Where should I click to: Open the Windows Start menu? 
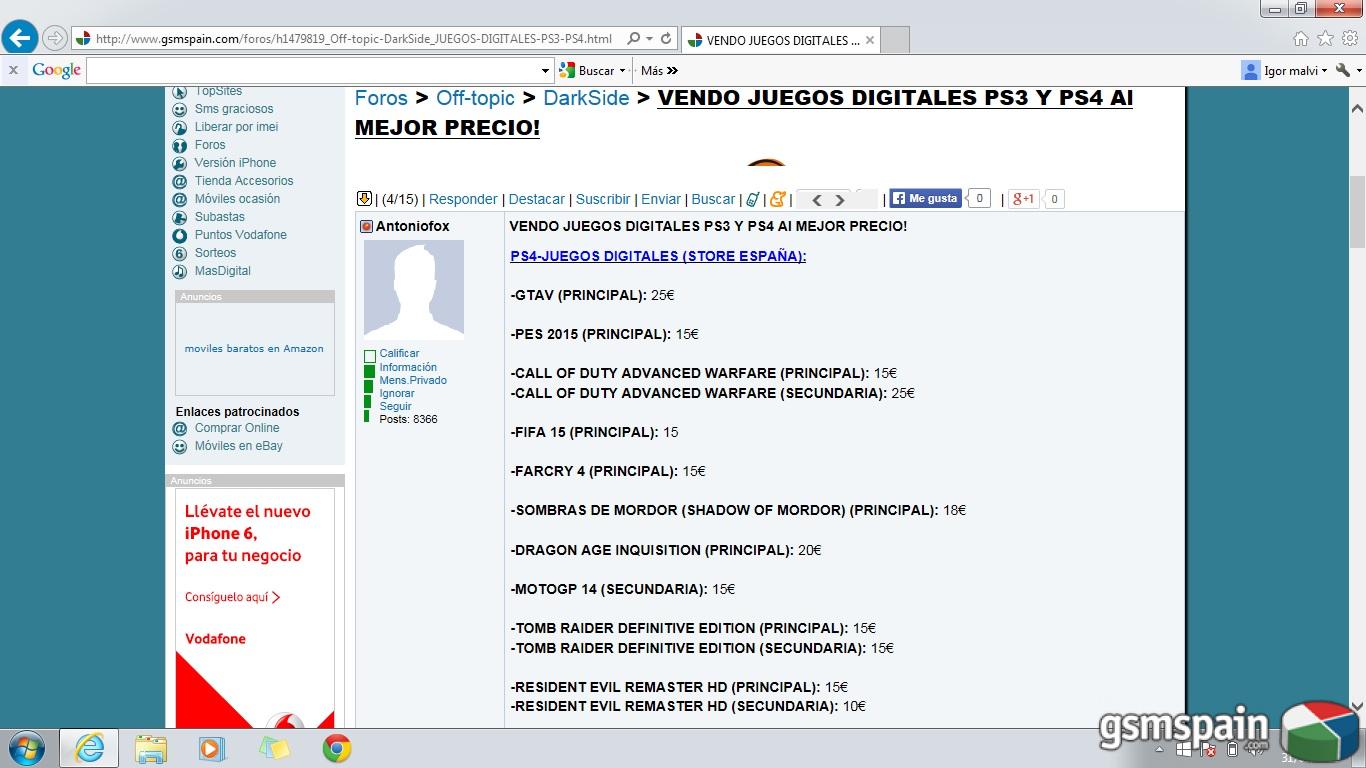tap(27, 748)
